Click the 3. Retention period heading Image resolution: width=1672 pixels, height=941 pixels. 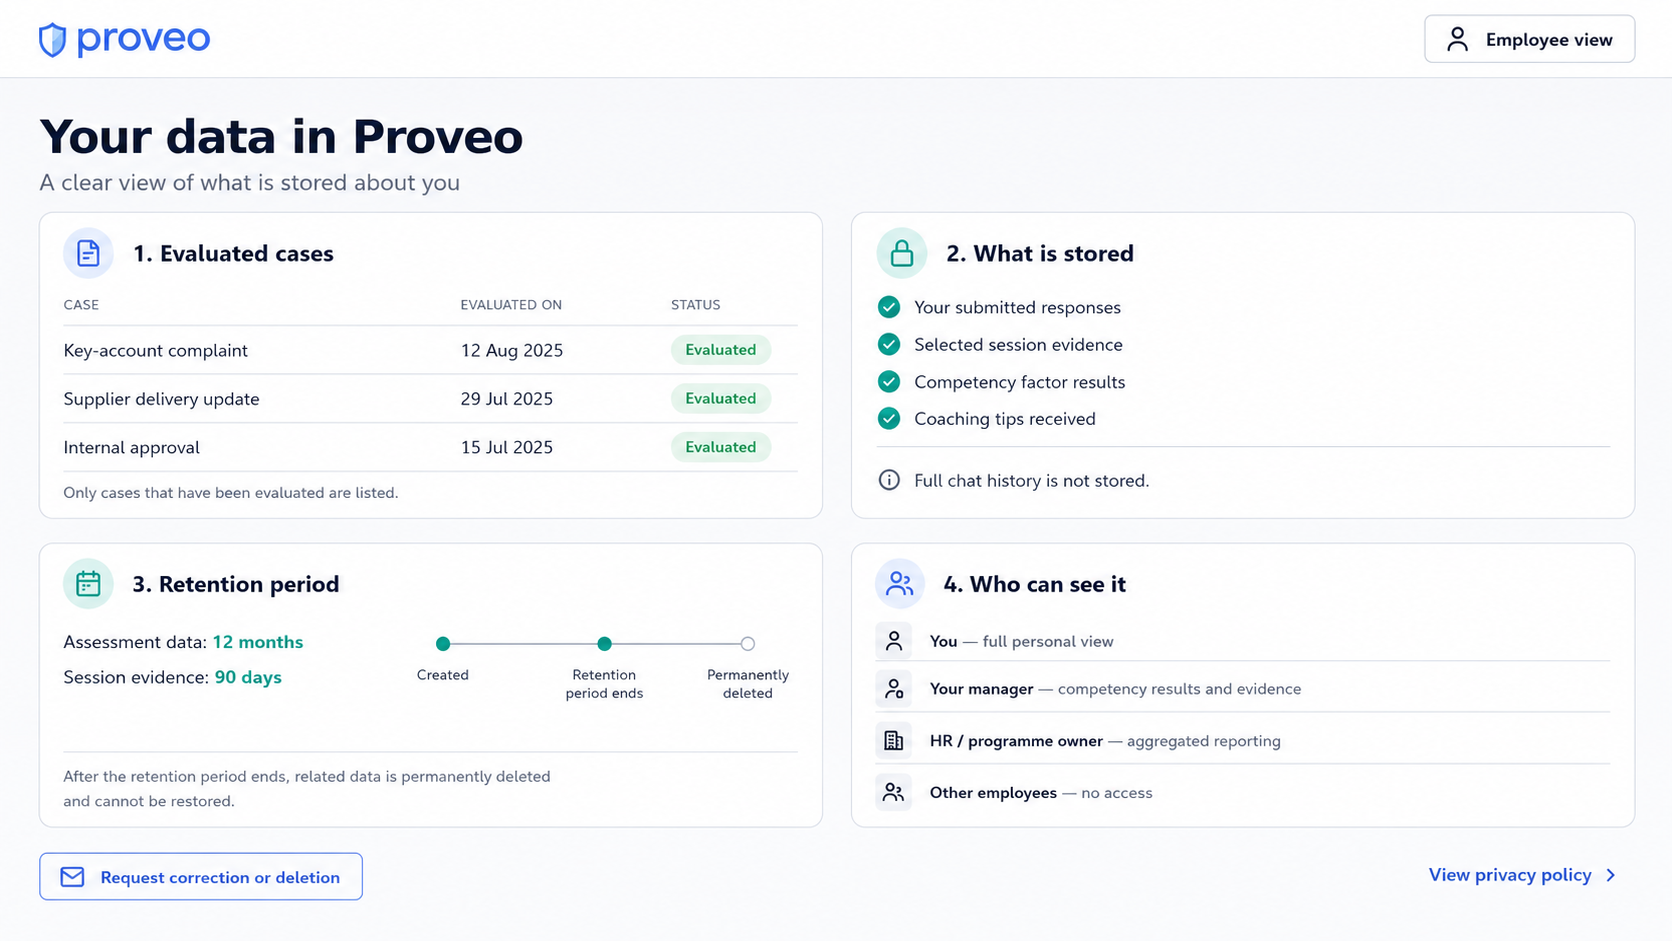236,584
